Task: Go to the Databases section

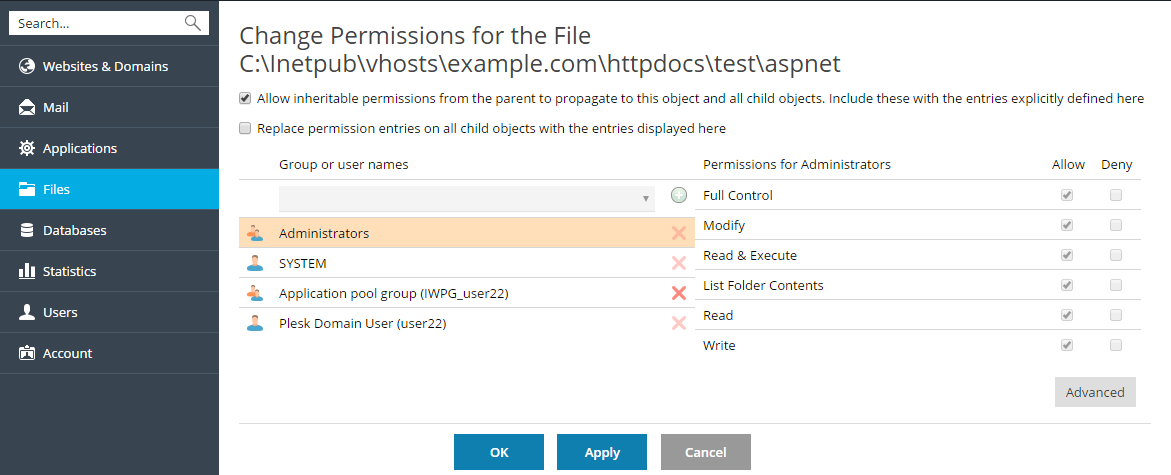Action: click(x=74, y=230)
